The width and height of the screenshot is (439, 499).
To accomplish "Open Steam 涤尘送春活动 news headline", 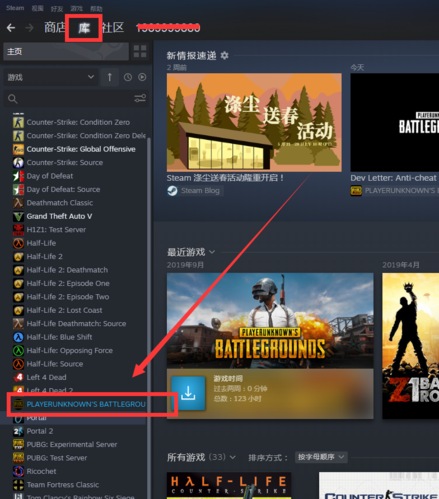I will [225, 178].
